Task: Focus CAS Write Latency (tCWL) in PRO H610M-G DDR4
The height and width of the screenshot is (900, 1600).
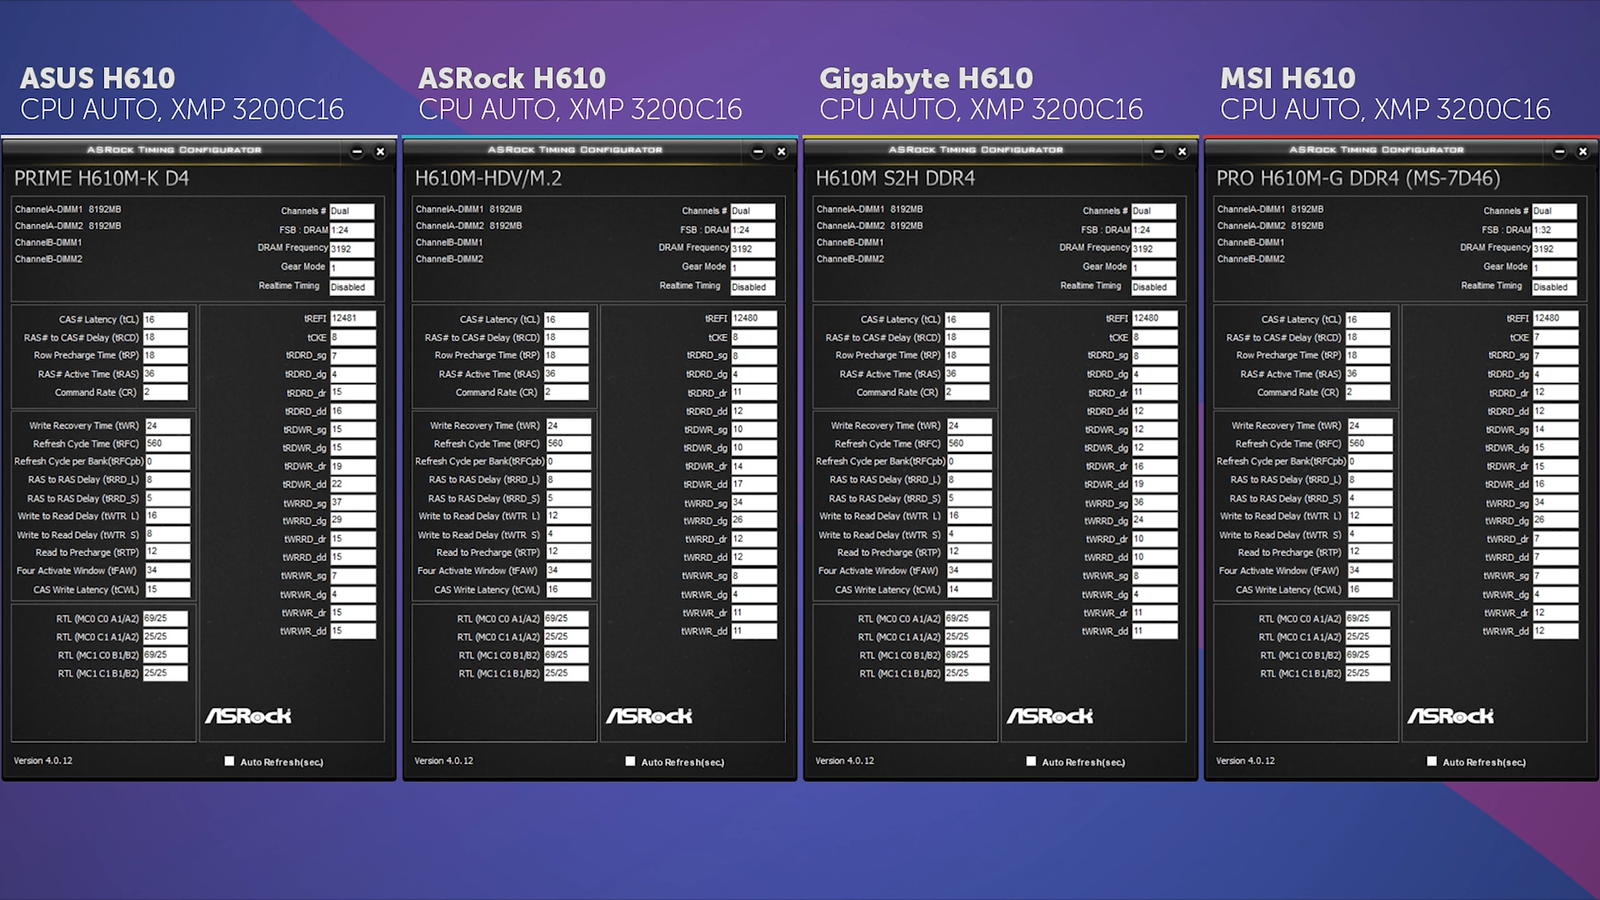Action: pos(1370,590)
